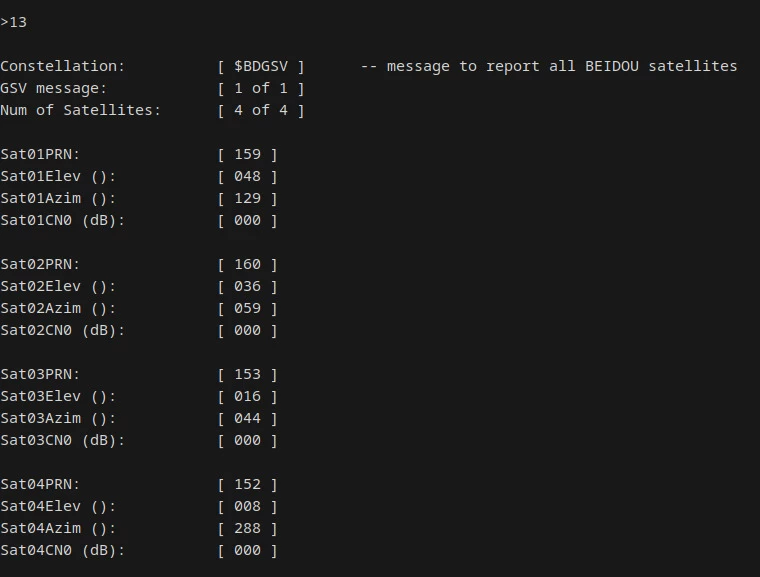Click Num of Satellites value 4 of 4
The width and height of the screenshot is (760, 577).
(x=261, y=110)
